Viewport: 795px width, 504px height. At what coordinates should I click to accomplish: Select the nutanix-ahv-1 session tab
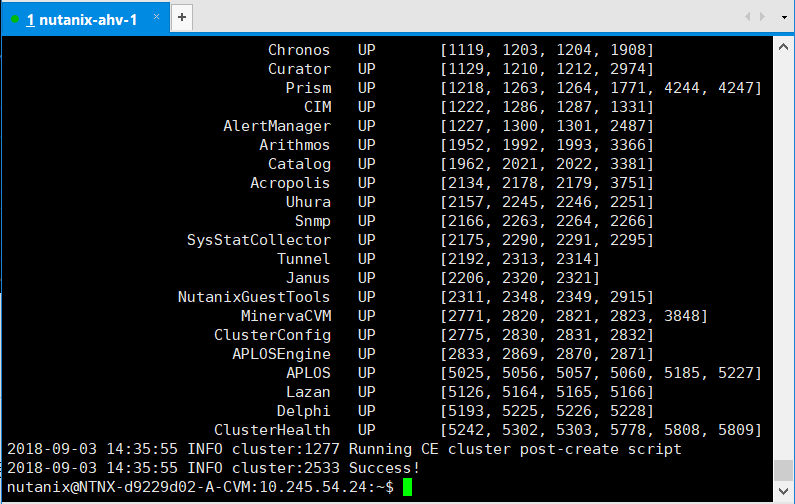point(85,19)
